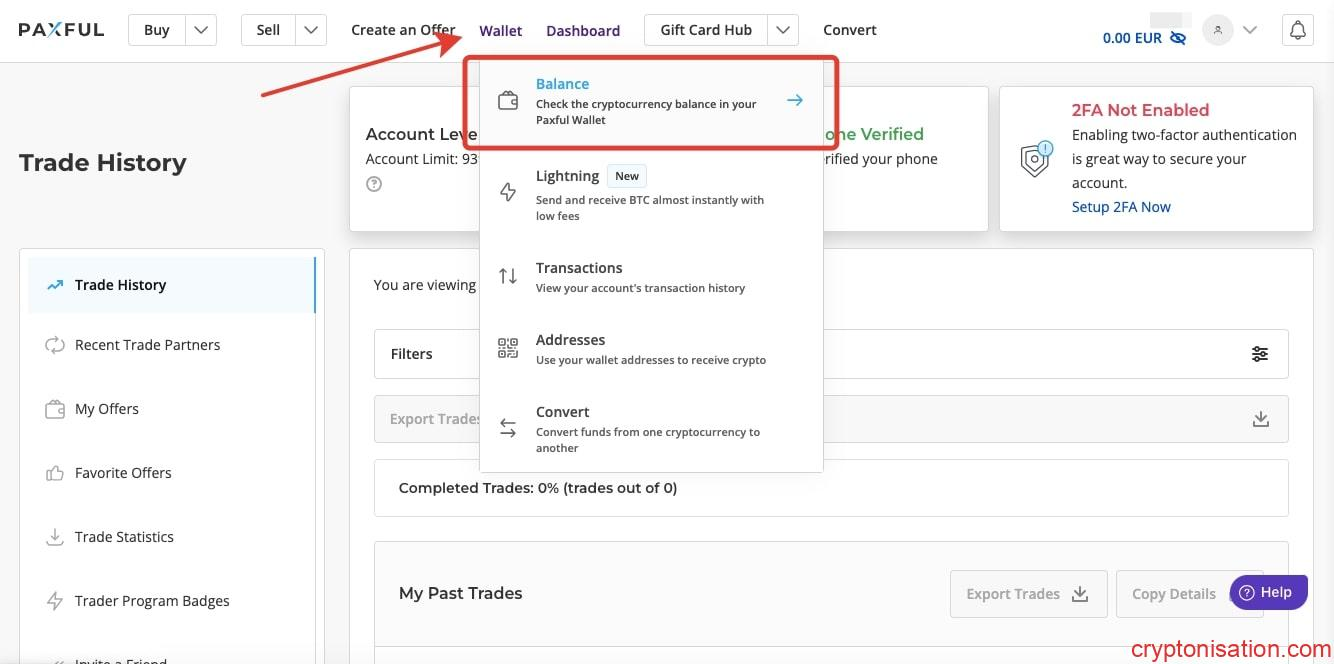Choose Convert from the Wallet dropdown
Screen dimensions: 1334x664
coord(562,412)
